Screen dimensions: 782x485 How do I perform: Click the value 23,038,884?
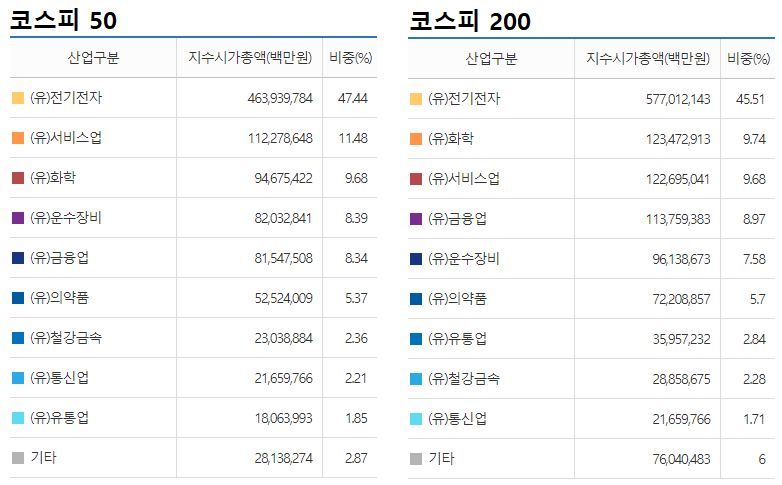click(283, 338)
